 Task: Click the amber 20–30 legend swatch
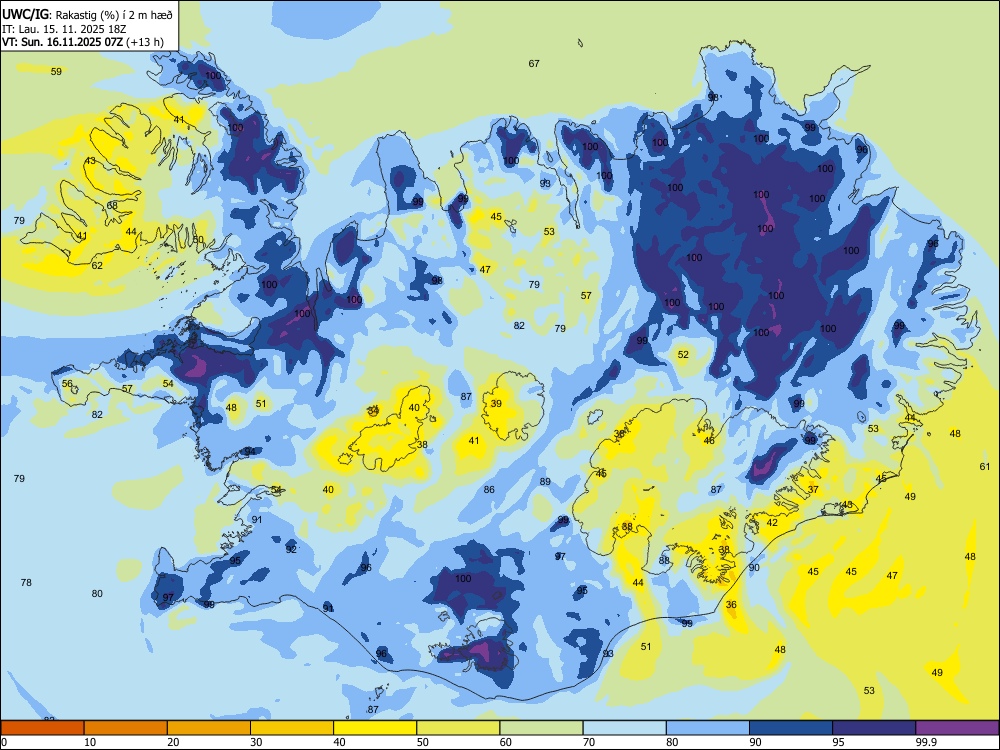click(x=209, y=728)
